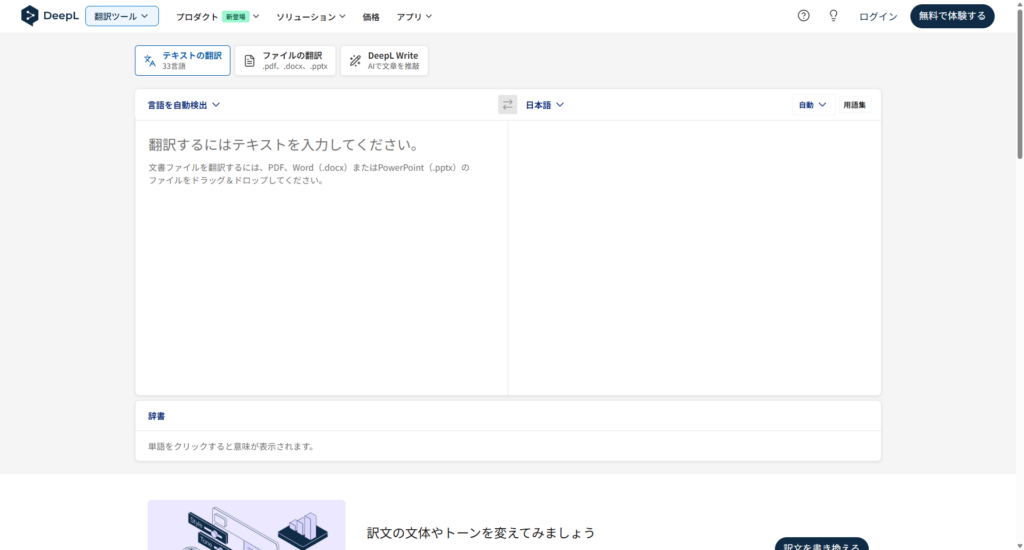Screen dimensions: 1024x550
Task: Click the swap languages icon
Action: [507, 105]
